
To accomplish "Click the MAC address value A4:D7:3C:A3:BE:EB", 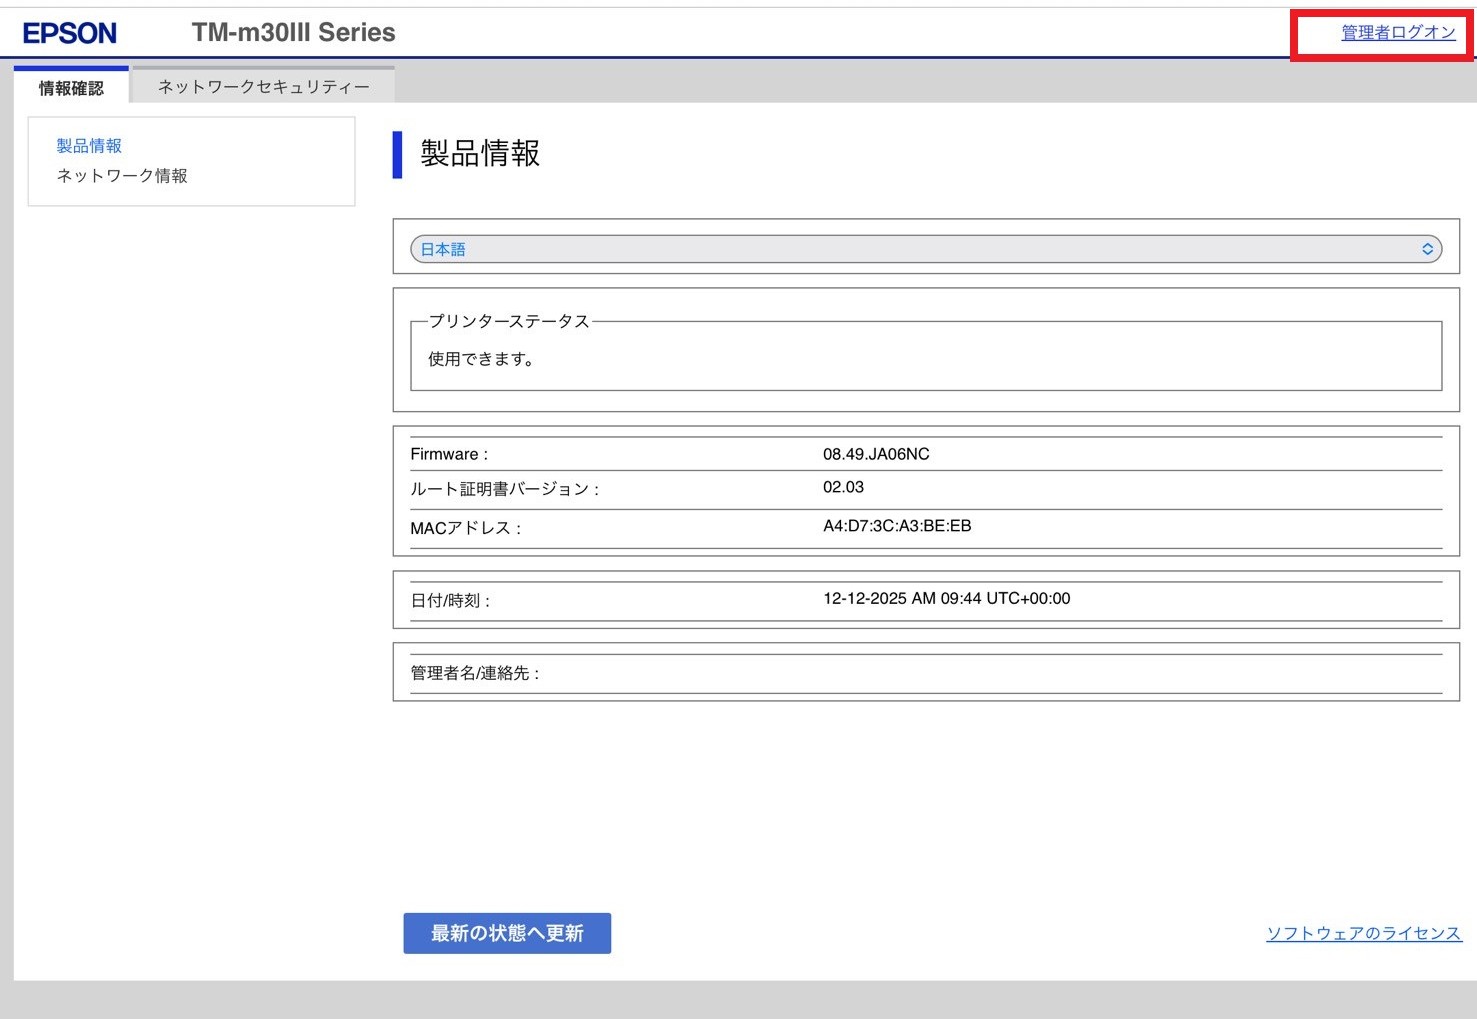I will click(897, 526).
